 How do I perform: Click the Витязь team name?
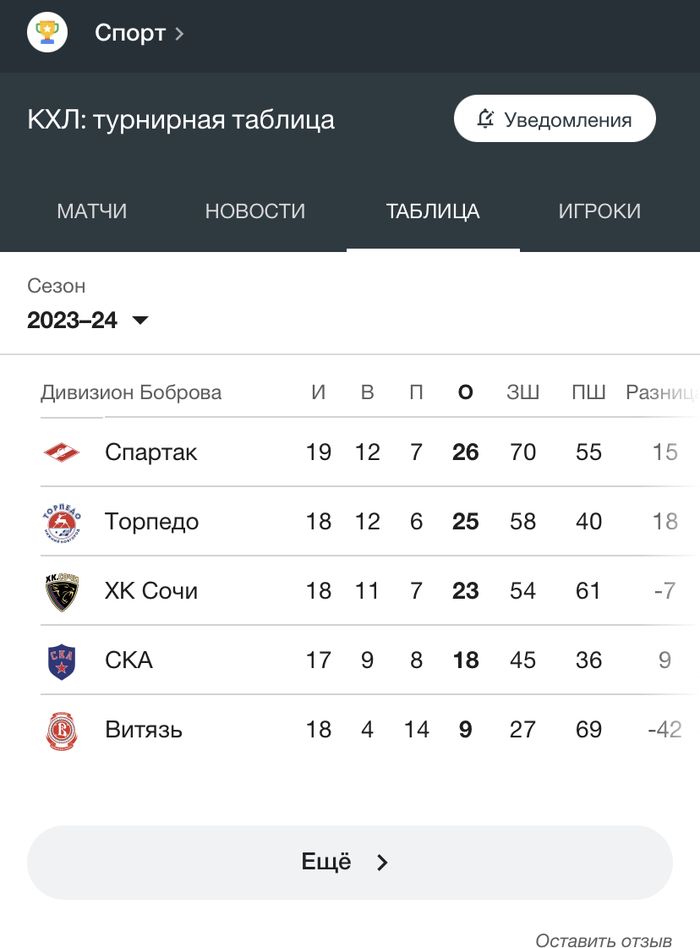click(x=144, y=730)
